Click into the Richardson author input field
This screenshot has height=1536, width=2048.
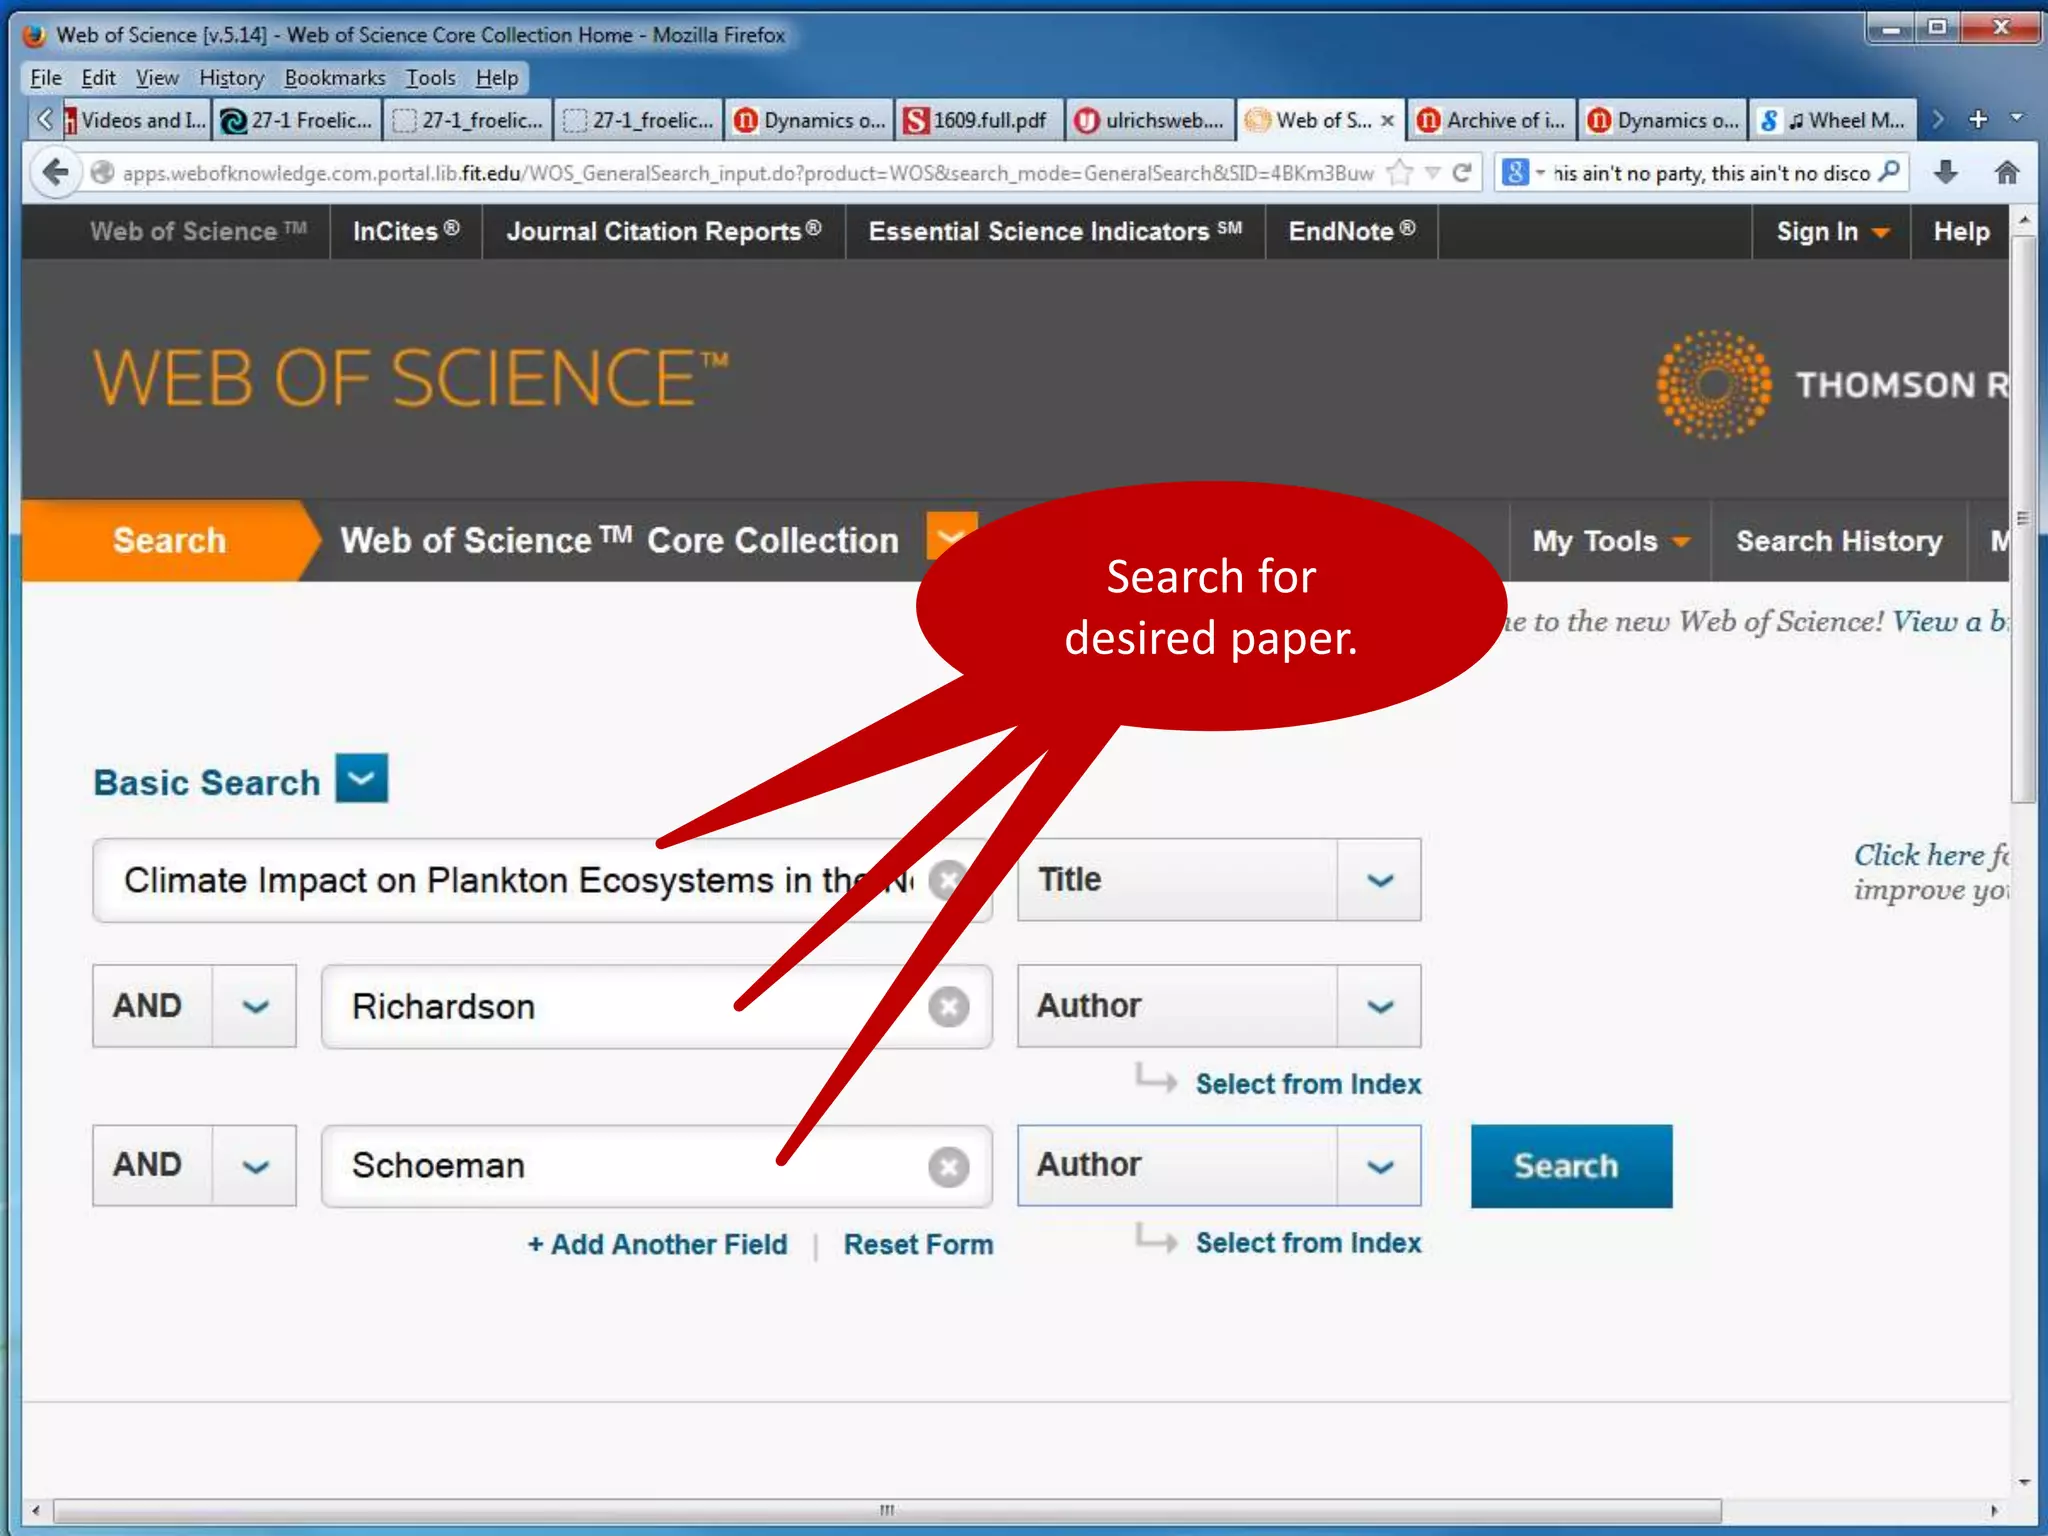(x=657, y=1006)
